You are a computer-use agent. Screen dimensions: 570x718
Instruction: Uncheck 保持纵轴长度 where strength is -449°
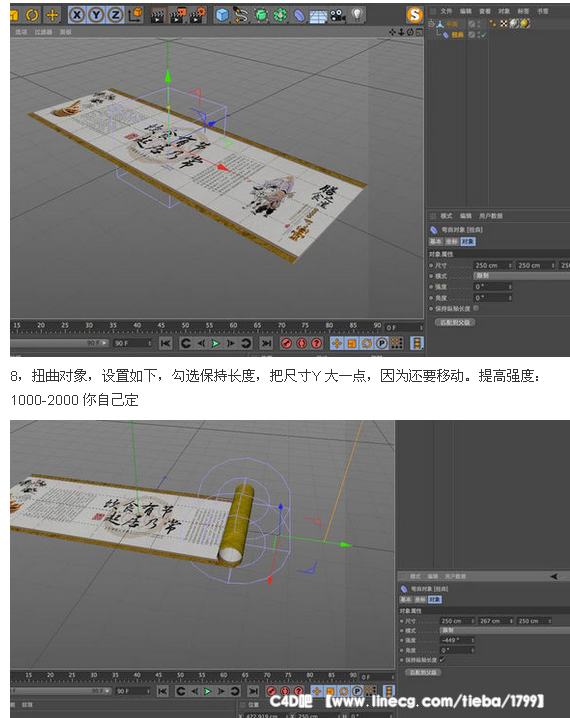click(x=441, y=659)
